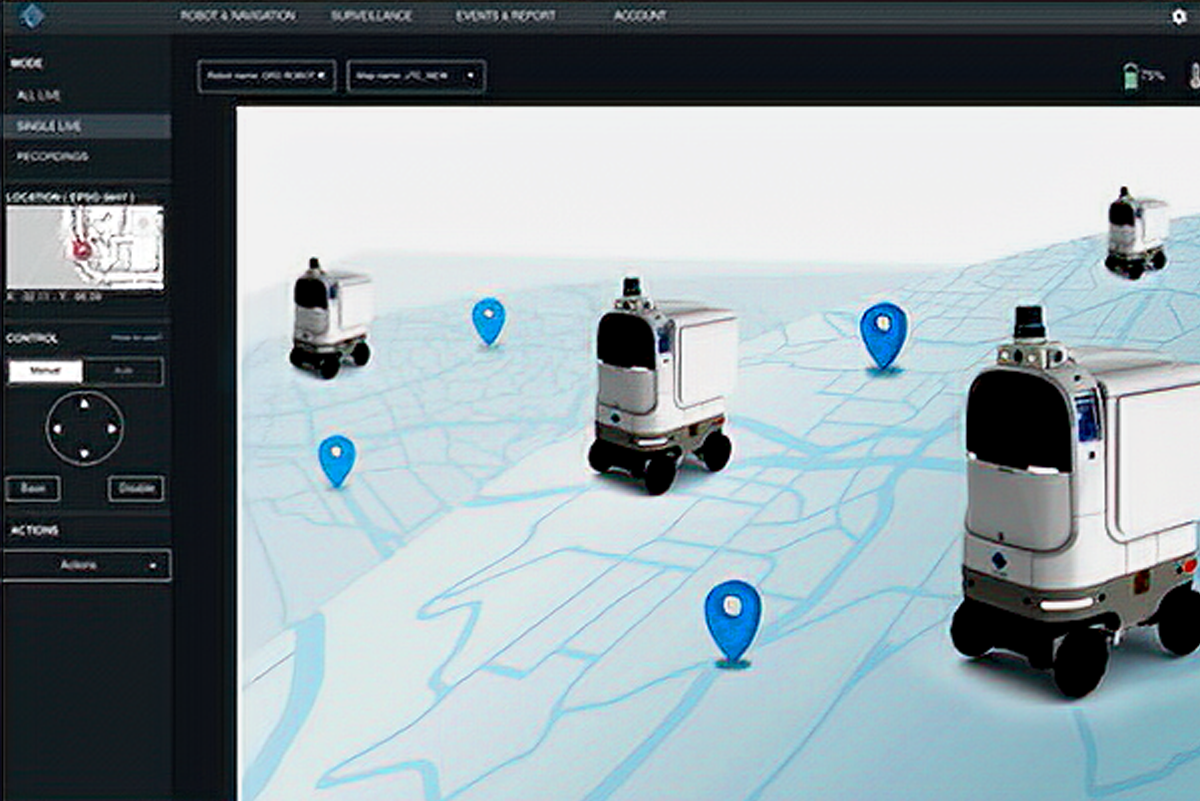Switch control to Manual mode

pyautogui.click(x=46, y=372)
